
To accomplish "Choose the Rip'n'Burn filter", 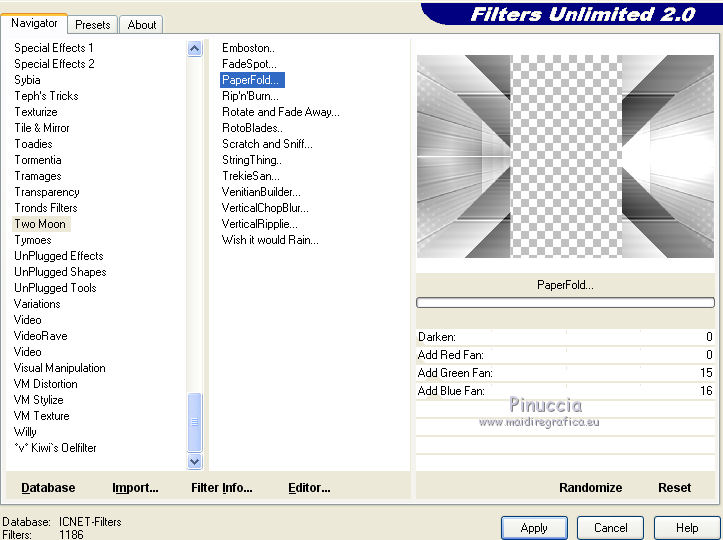I will 250,96.
